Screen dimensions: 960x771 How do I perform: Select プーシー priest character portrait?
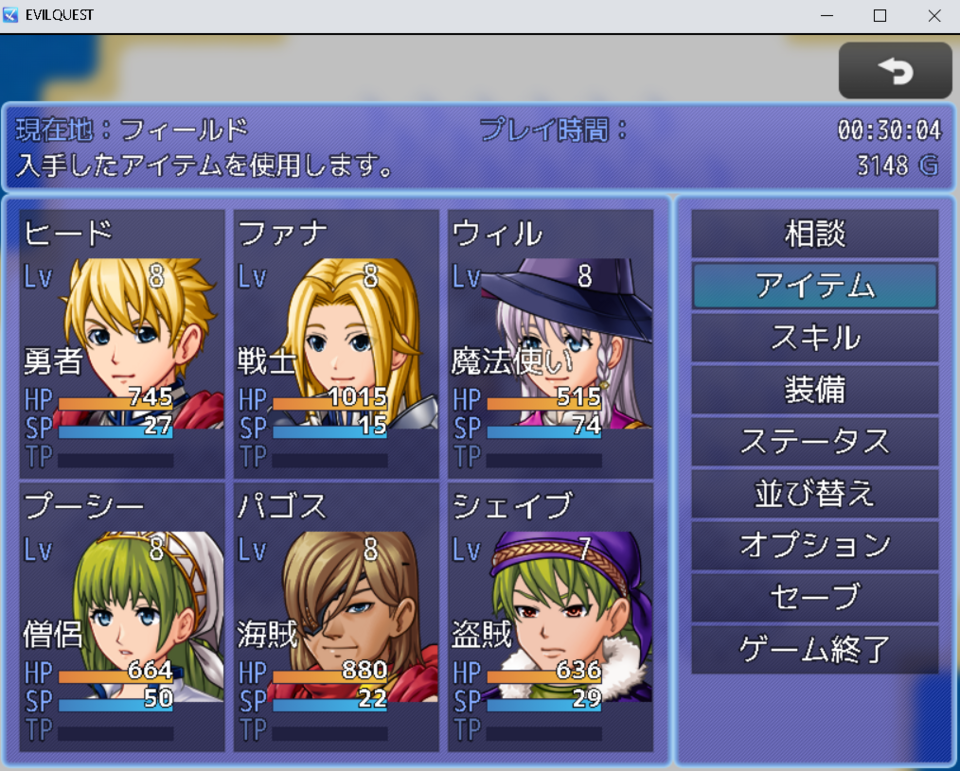[122, 617]
